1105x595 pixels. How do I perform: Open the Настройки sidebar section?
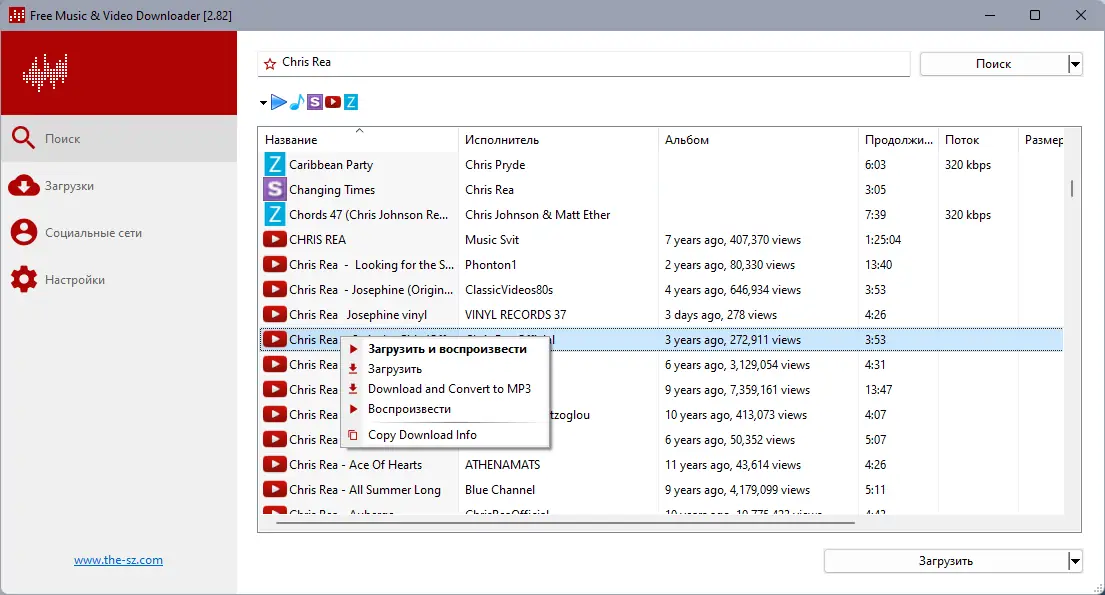point(118,280)
